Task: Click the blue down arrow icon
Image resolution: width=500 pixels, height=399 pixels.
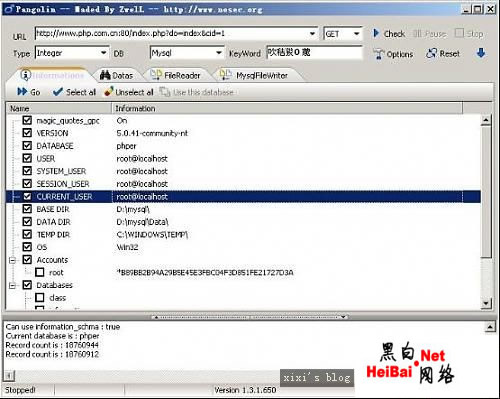Action: [481, 53]
